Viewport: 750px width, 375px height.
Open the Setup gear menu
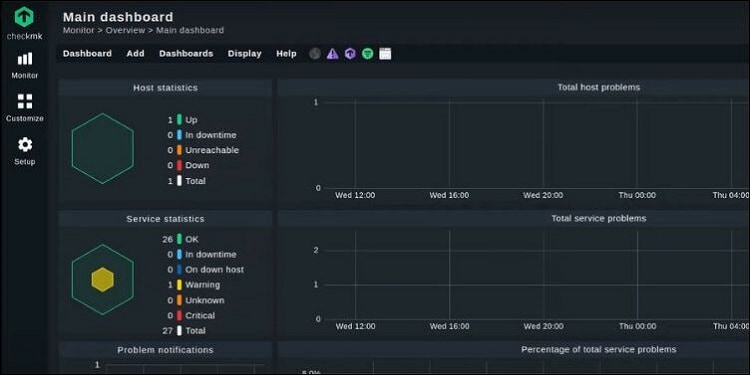[25, 151]
